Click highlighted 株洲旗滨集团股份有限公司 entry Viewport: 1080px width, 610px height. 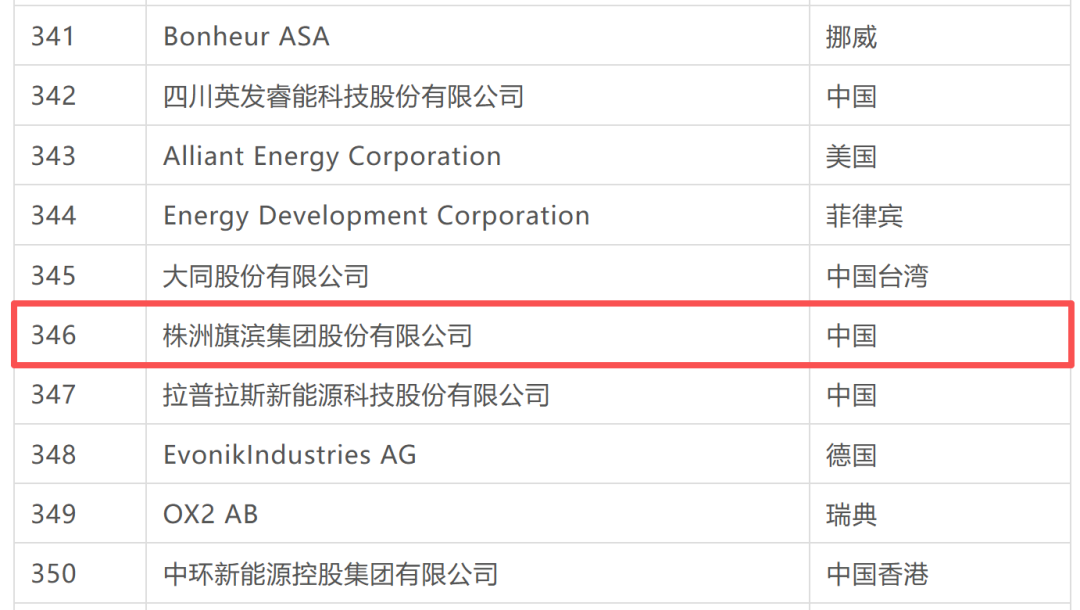(317, 336)
